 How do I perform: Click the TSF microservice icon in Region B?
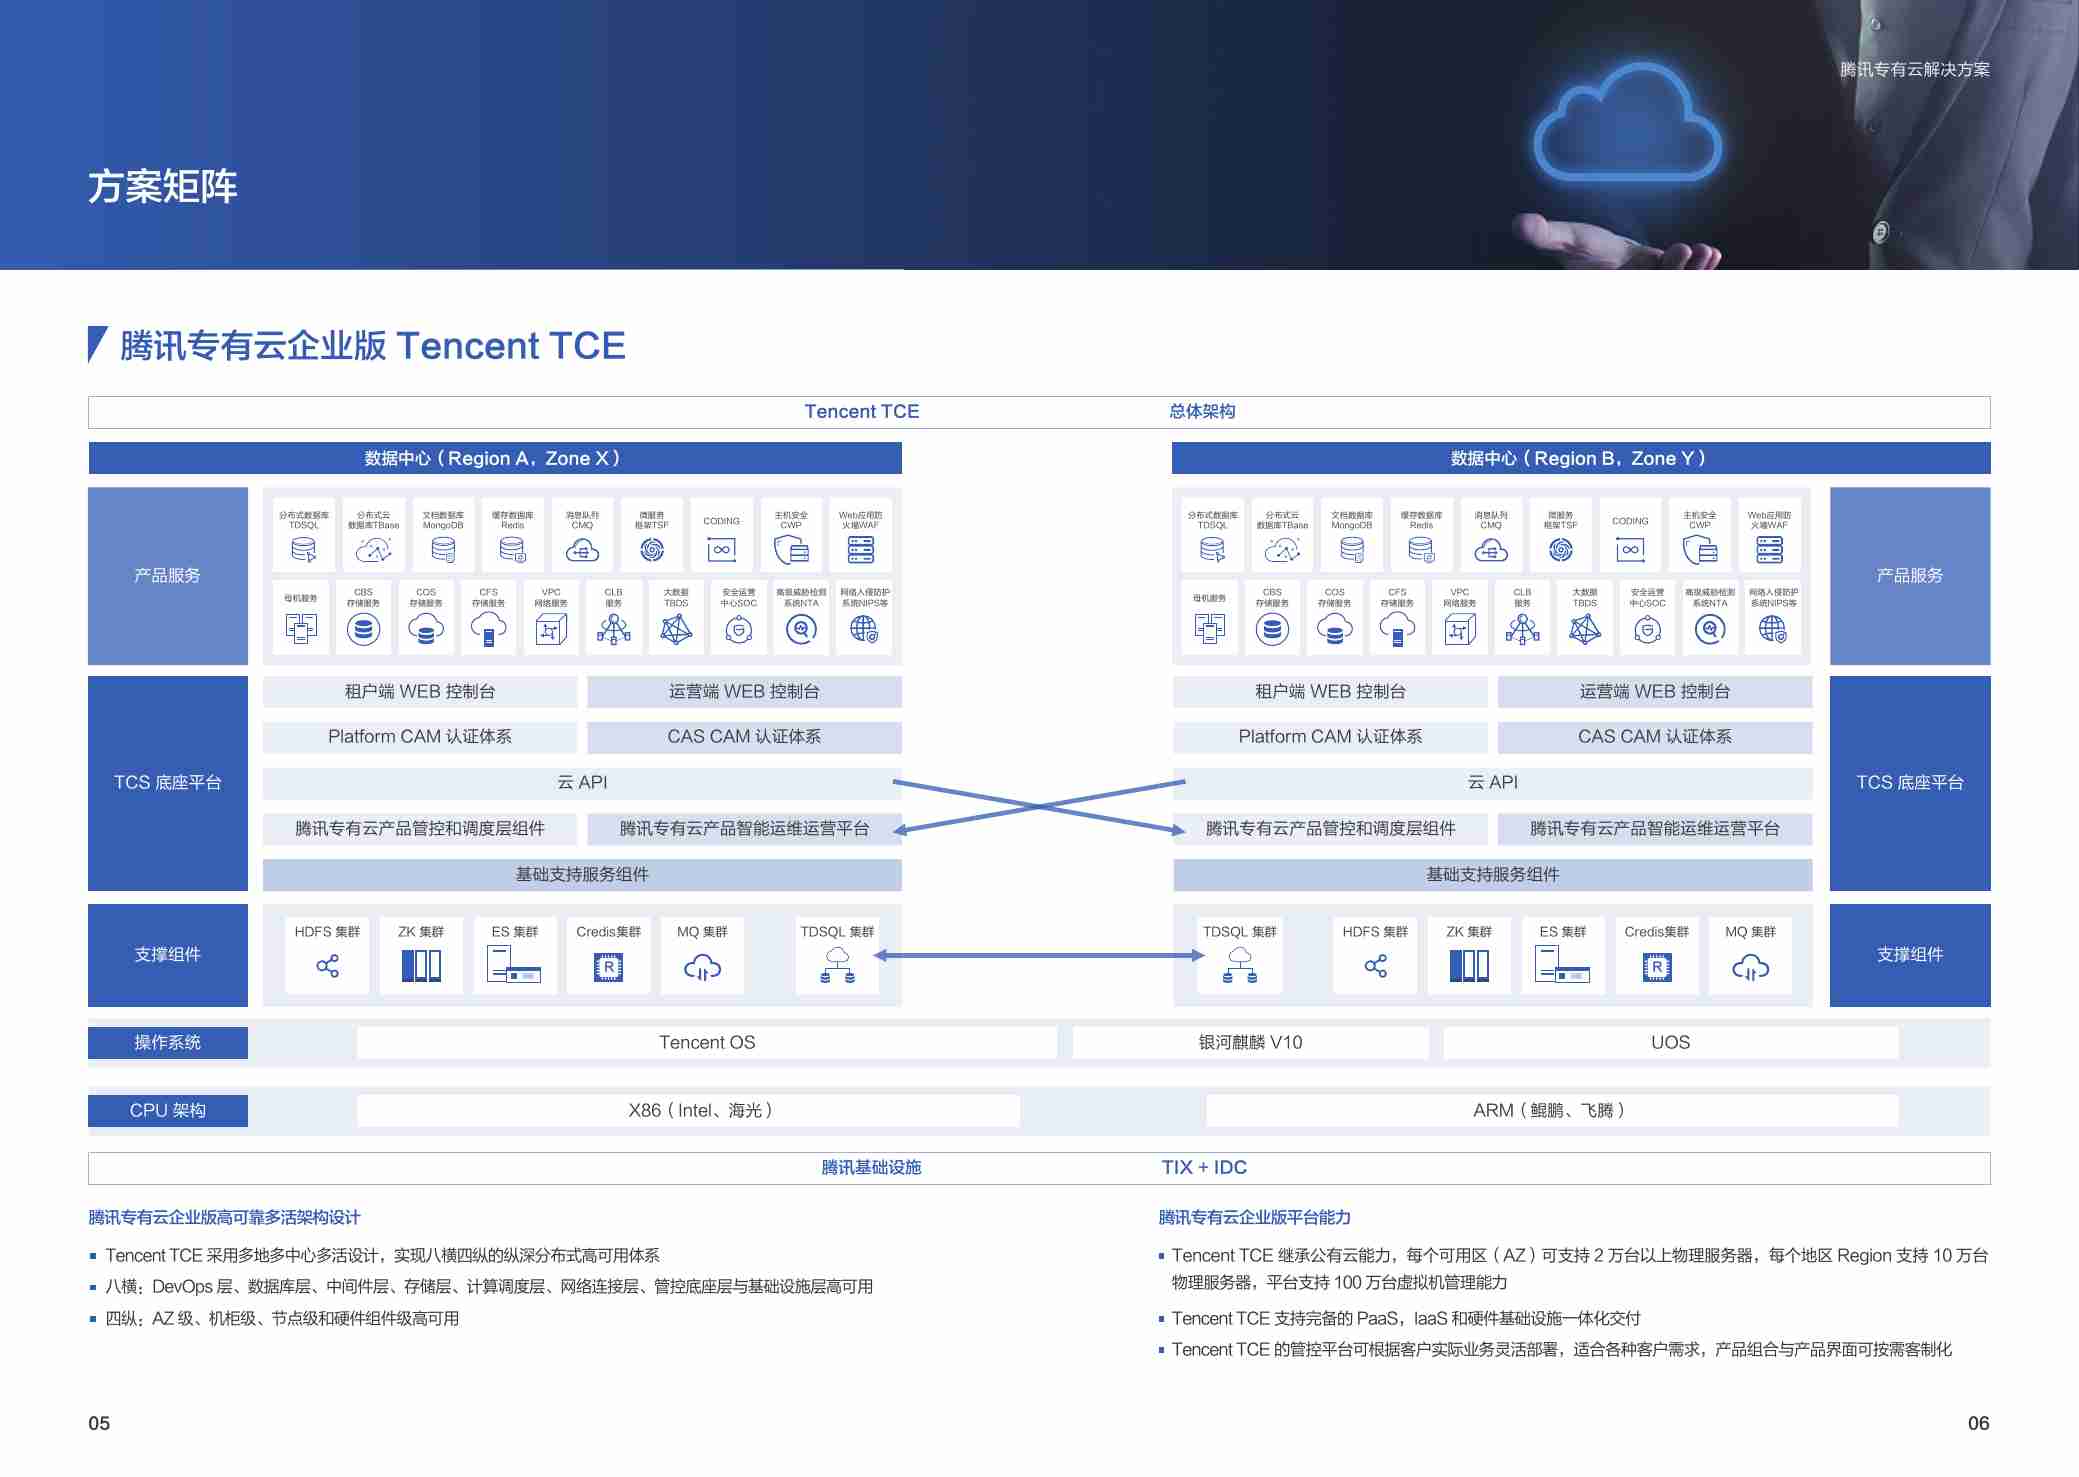1561,550
